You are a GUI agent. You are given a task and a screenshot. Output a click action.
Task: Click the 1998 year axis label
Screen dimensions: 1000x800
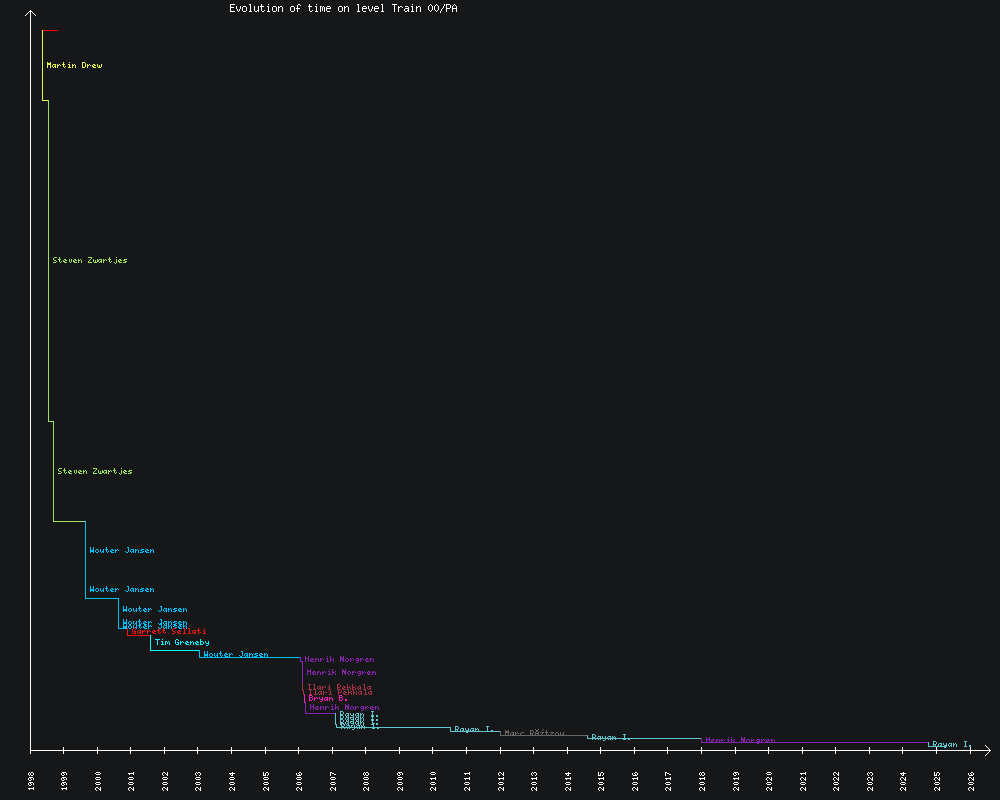point(31,781)
